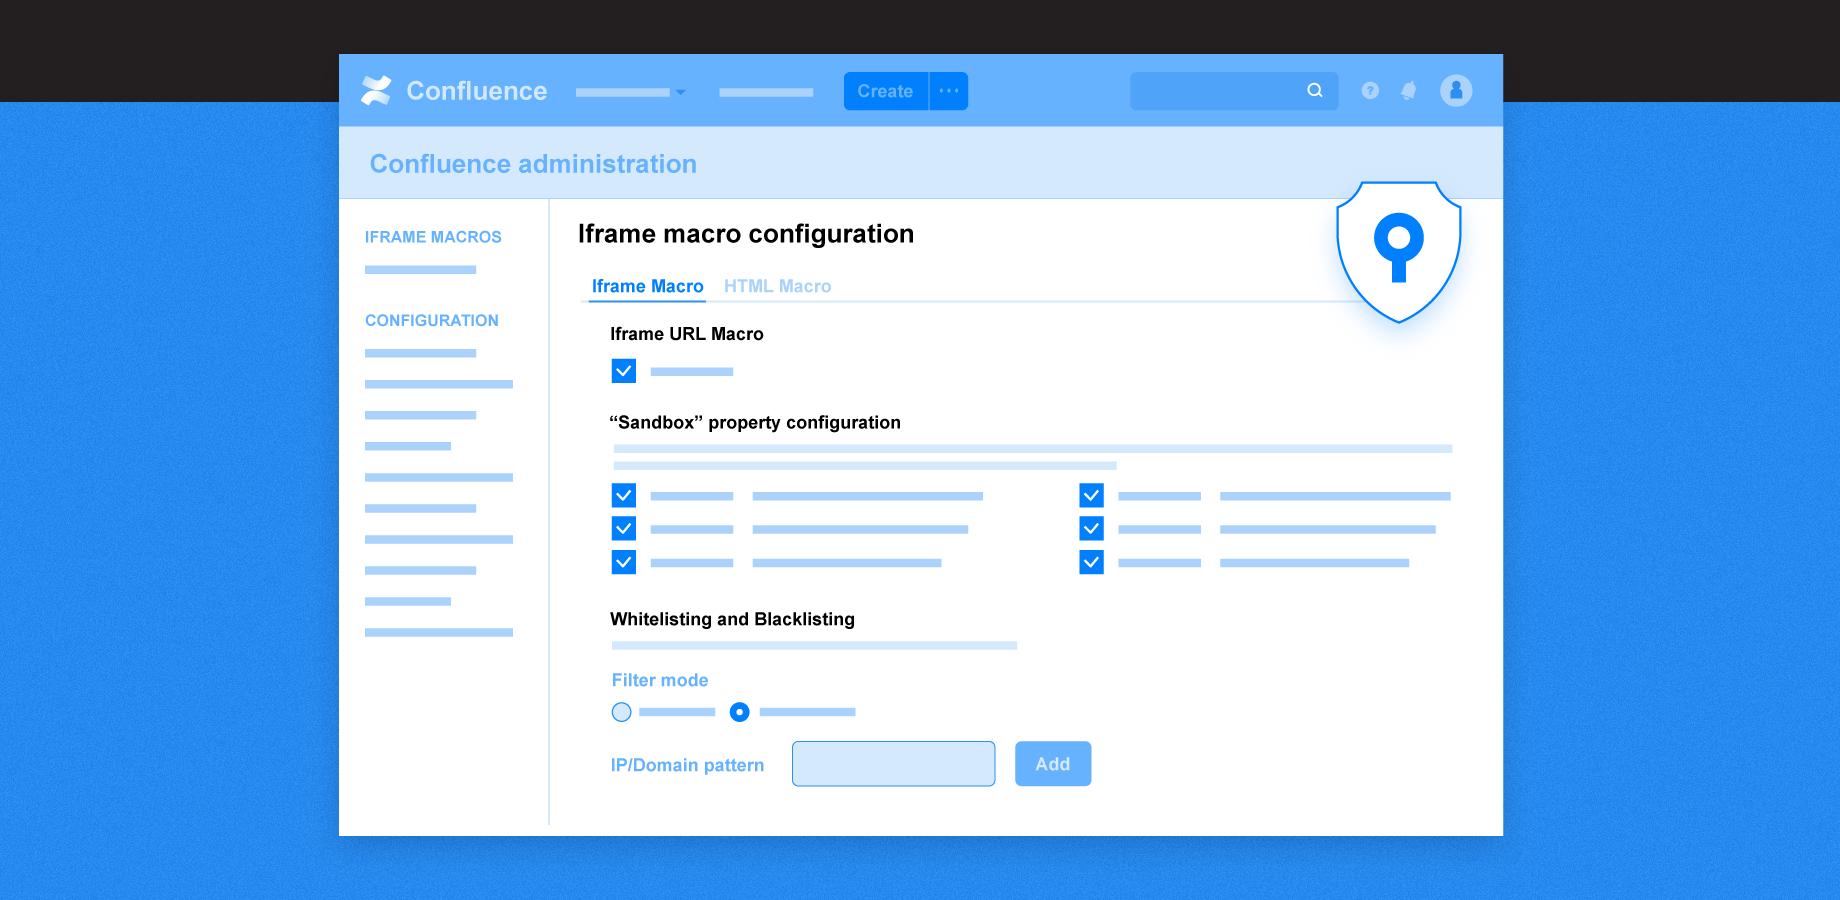
Task: Open the user profile avatar
Action: [x=1456, y=91]
